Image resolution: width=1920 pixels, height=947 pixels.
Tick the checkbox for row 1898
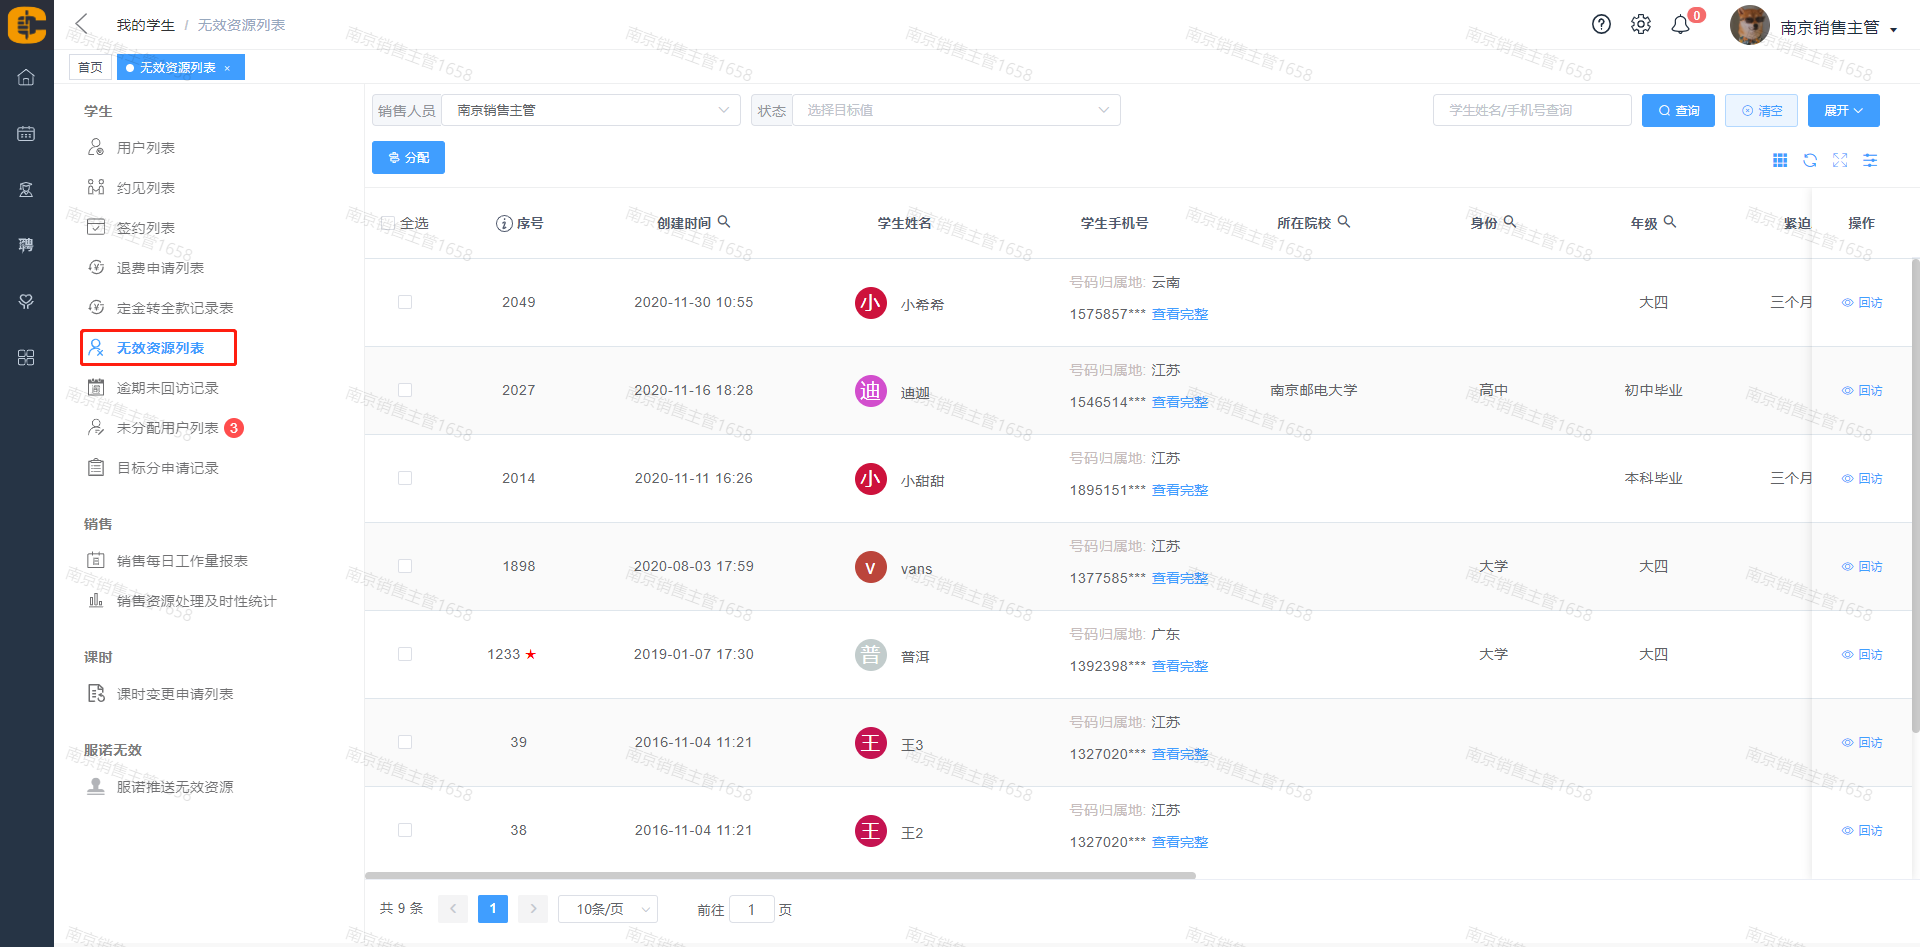point(405,566)
